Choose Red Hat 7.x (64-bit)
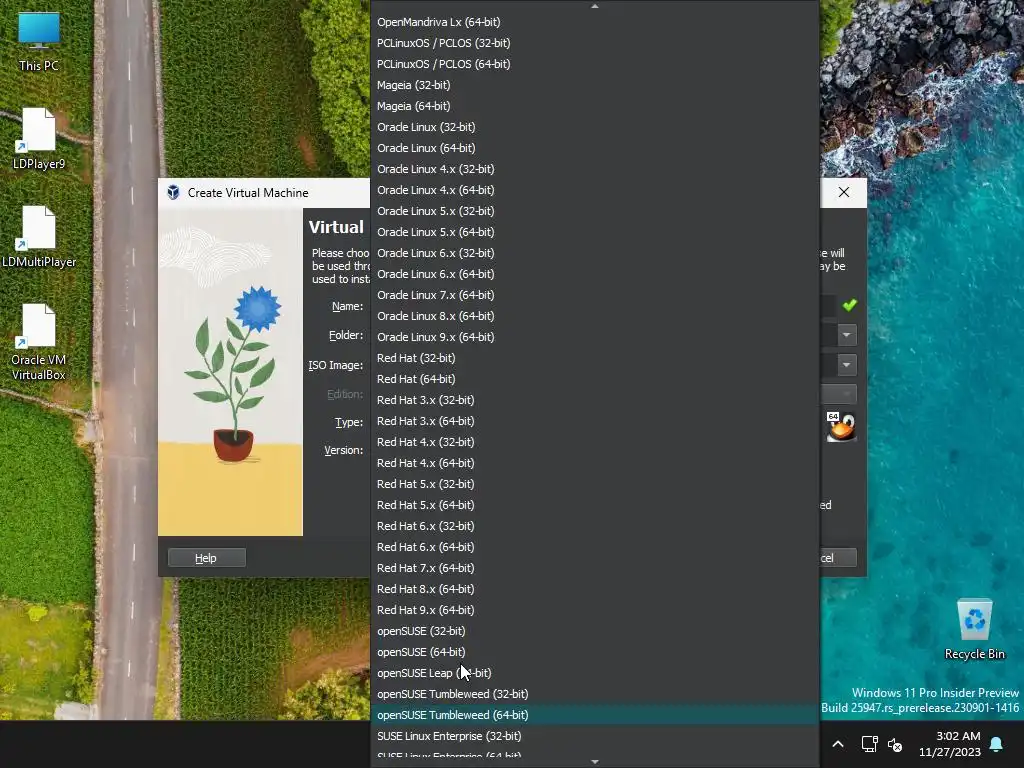 (x=594, y=568)
